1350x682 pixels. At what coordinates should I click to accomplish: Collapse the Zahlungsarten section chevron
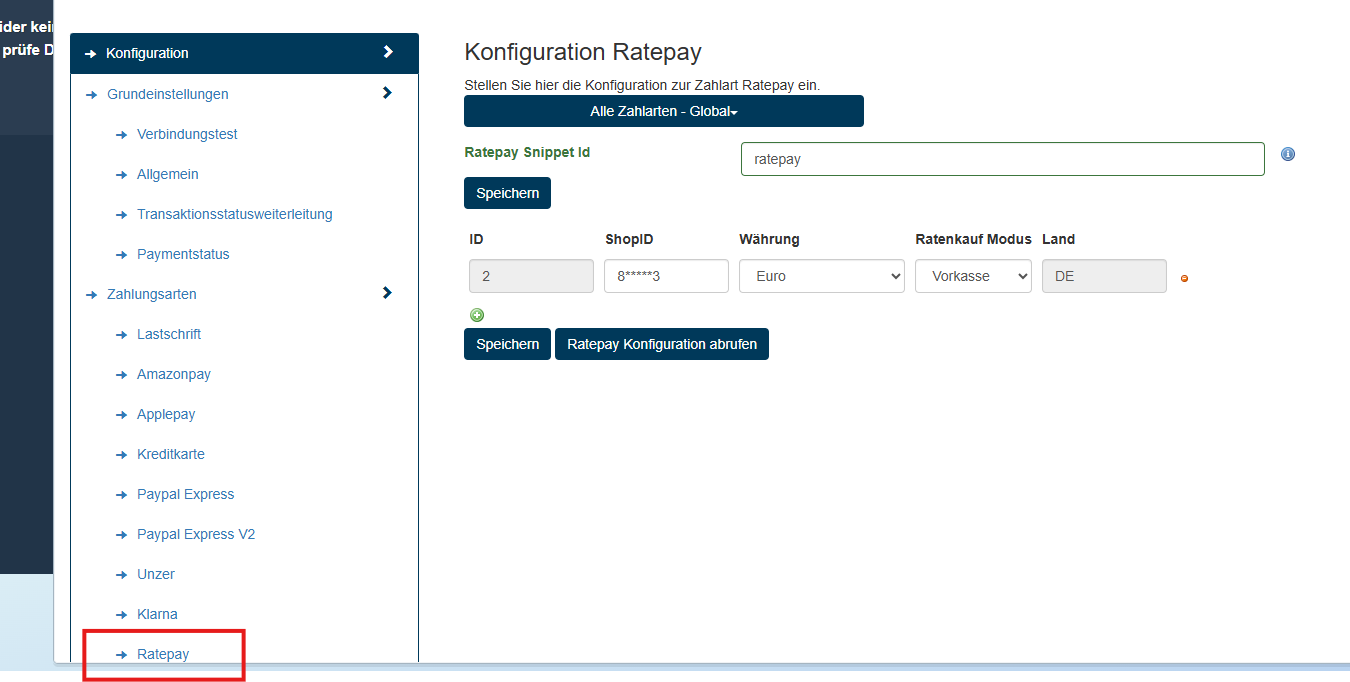pos(387,293)
